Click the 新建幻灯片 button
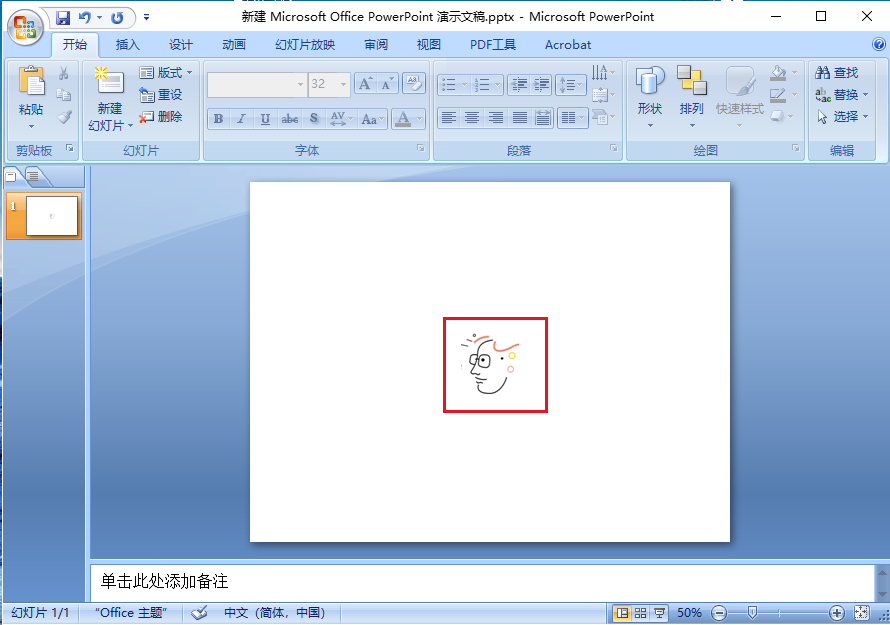 tap(110, 99)
